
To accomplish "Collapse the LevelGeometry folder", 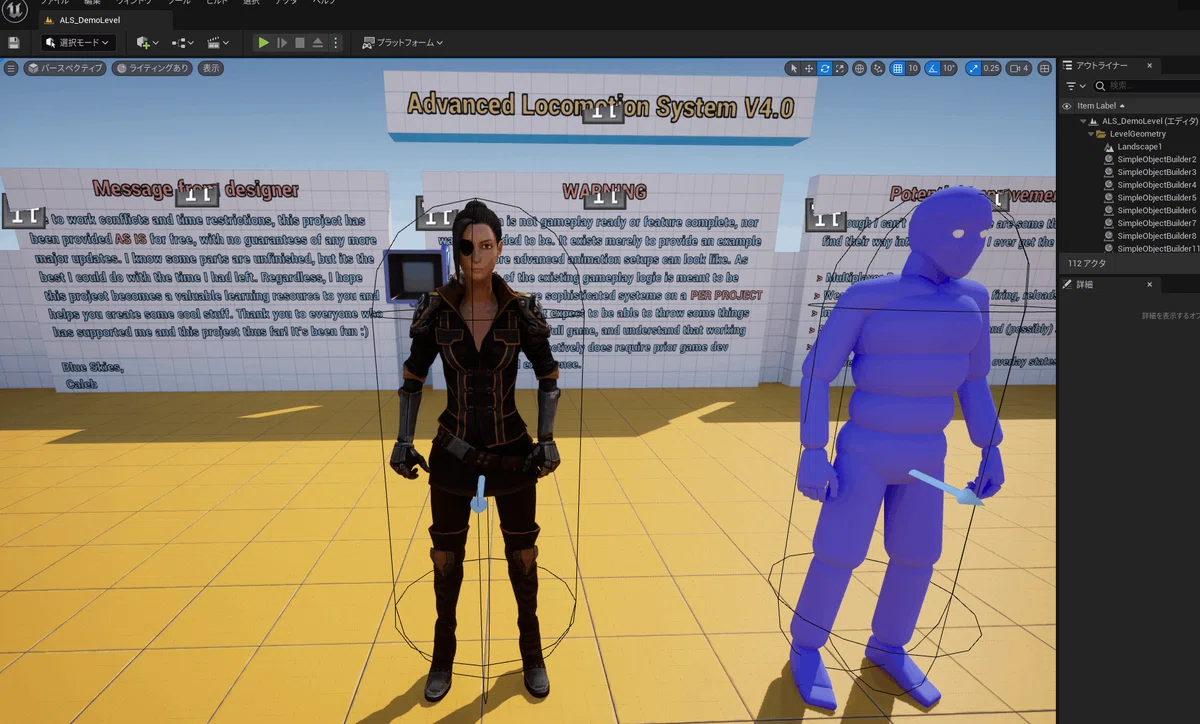I will [1091, 134].
